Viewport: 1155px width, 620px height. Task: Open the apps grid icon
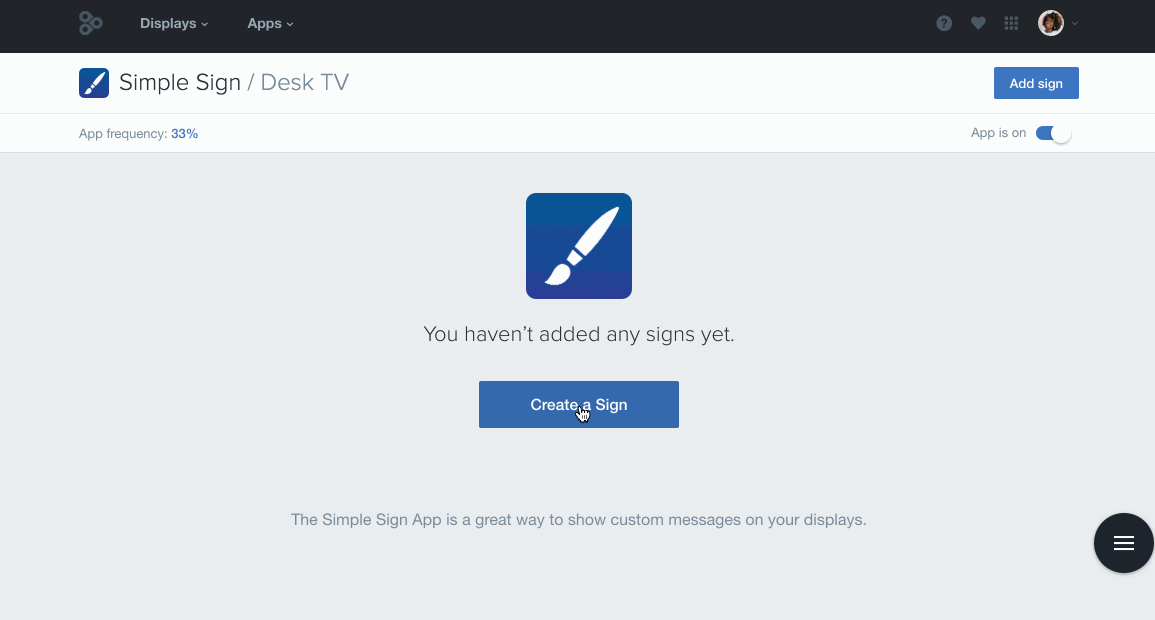tap(1011, 24)
